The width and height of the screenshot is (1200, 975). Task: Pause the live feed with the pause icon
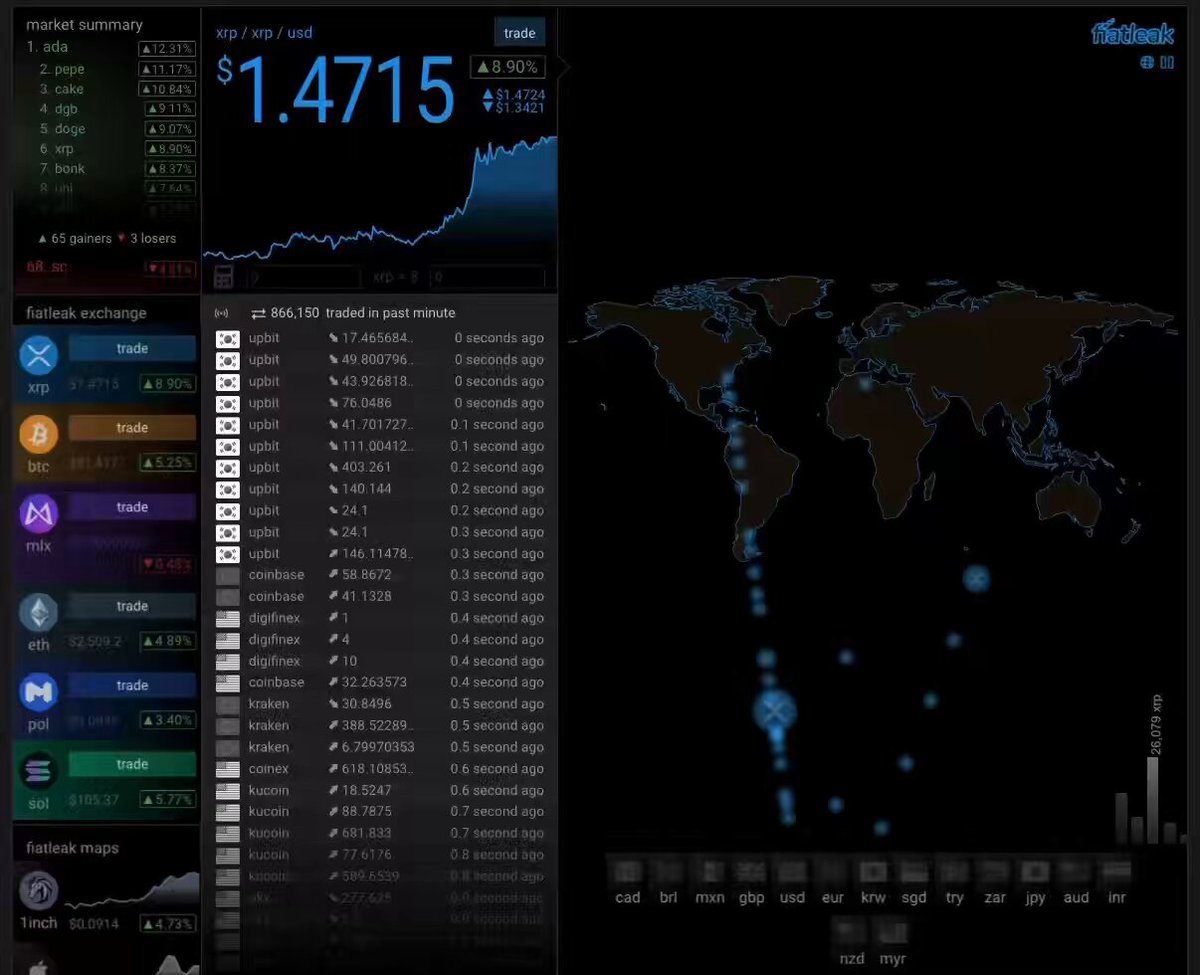[1167, 62]
